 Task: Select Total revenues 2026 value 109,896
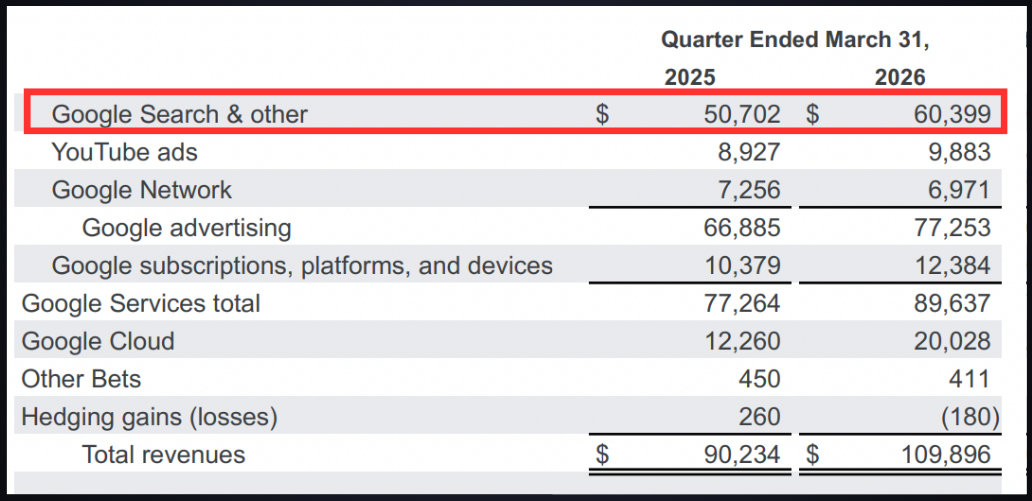coord(945,455)
